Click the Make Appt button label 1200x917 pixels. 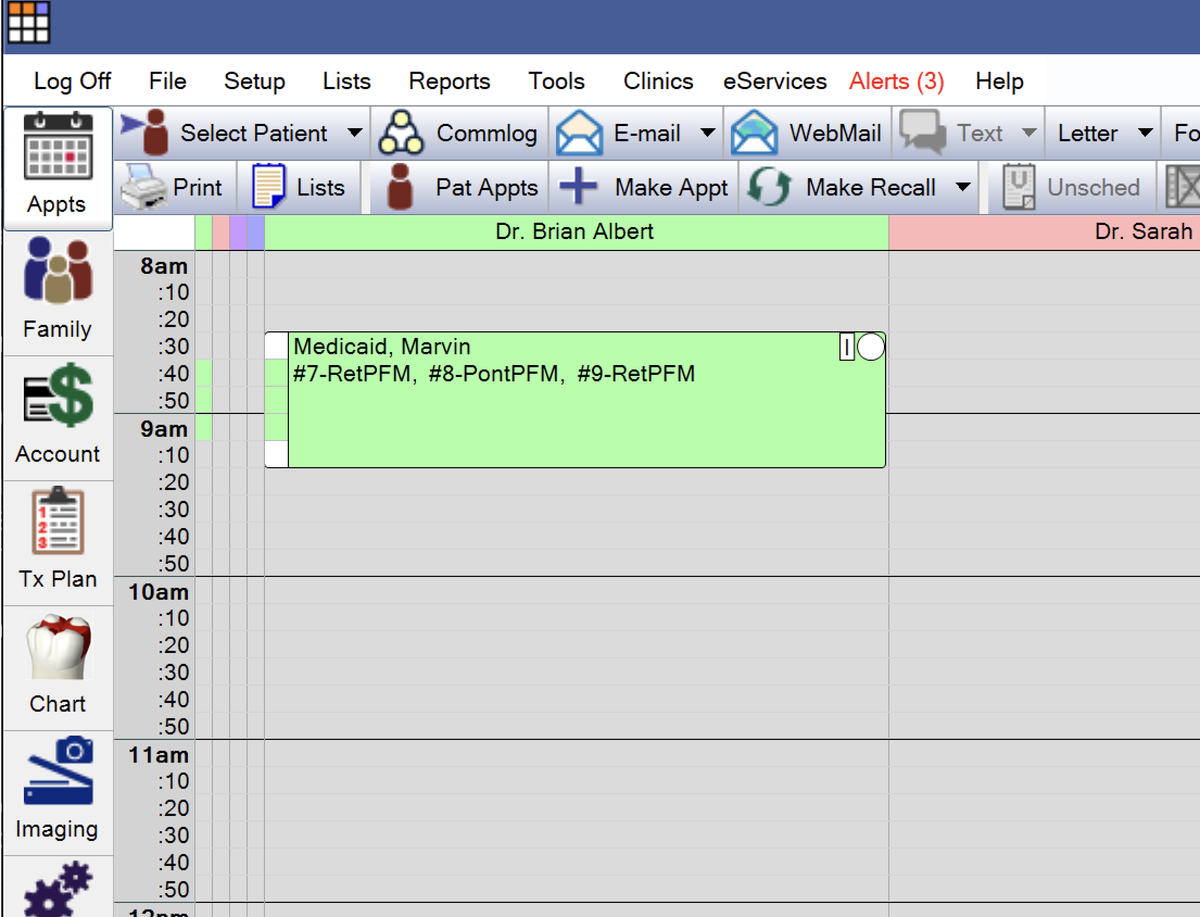pyautogui.click(x=671, y=187)
